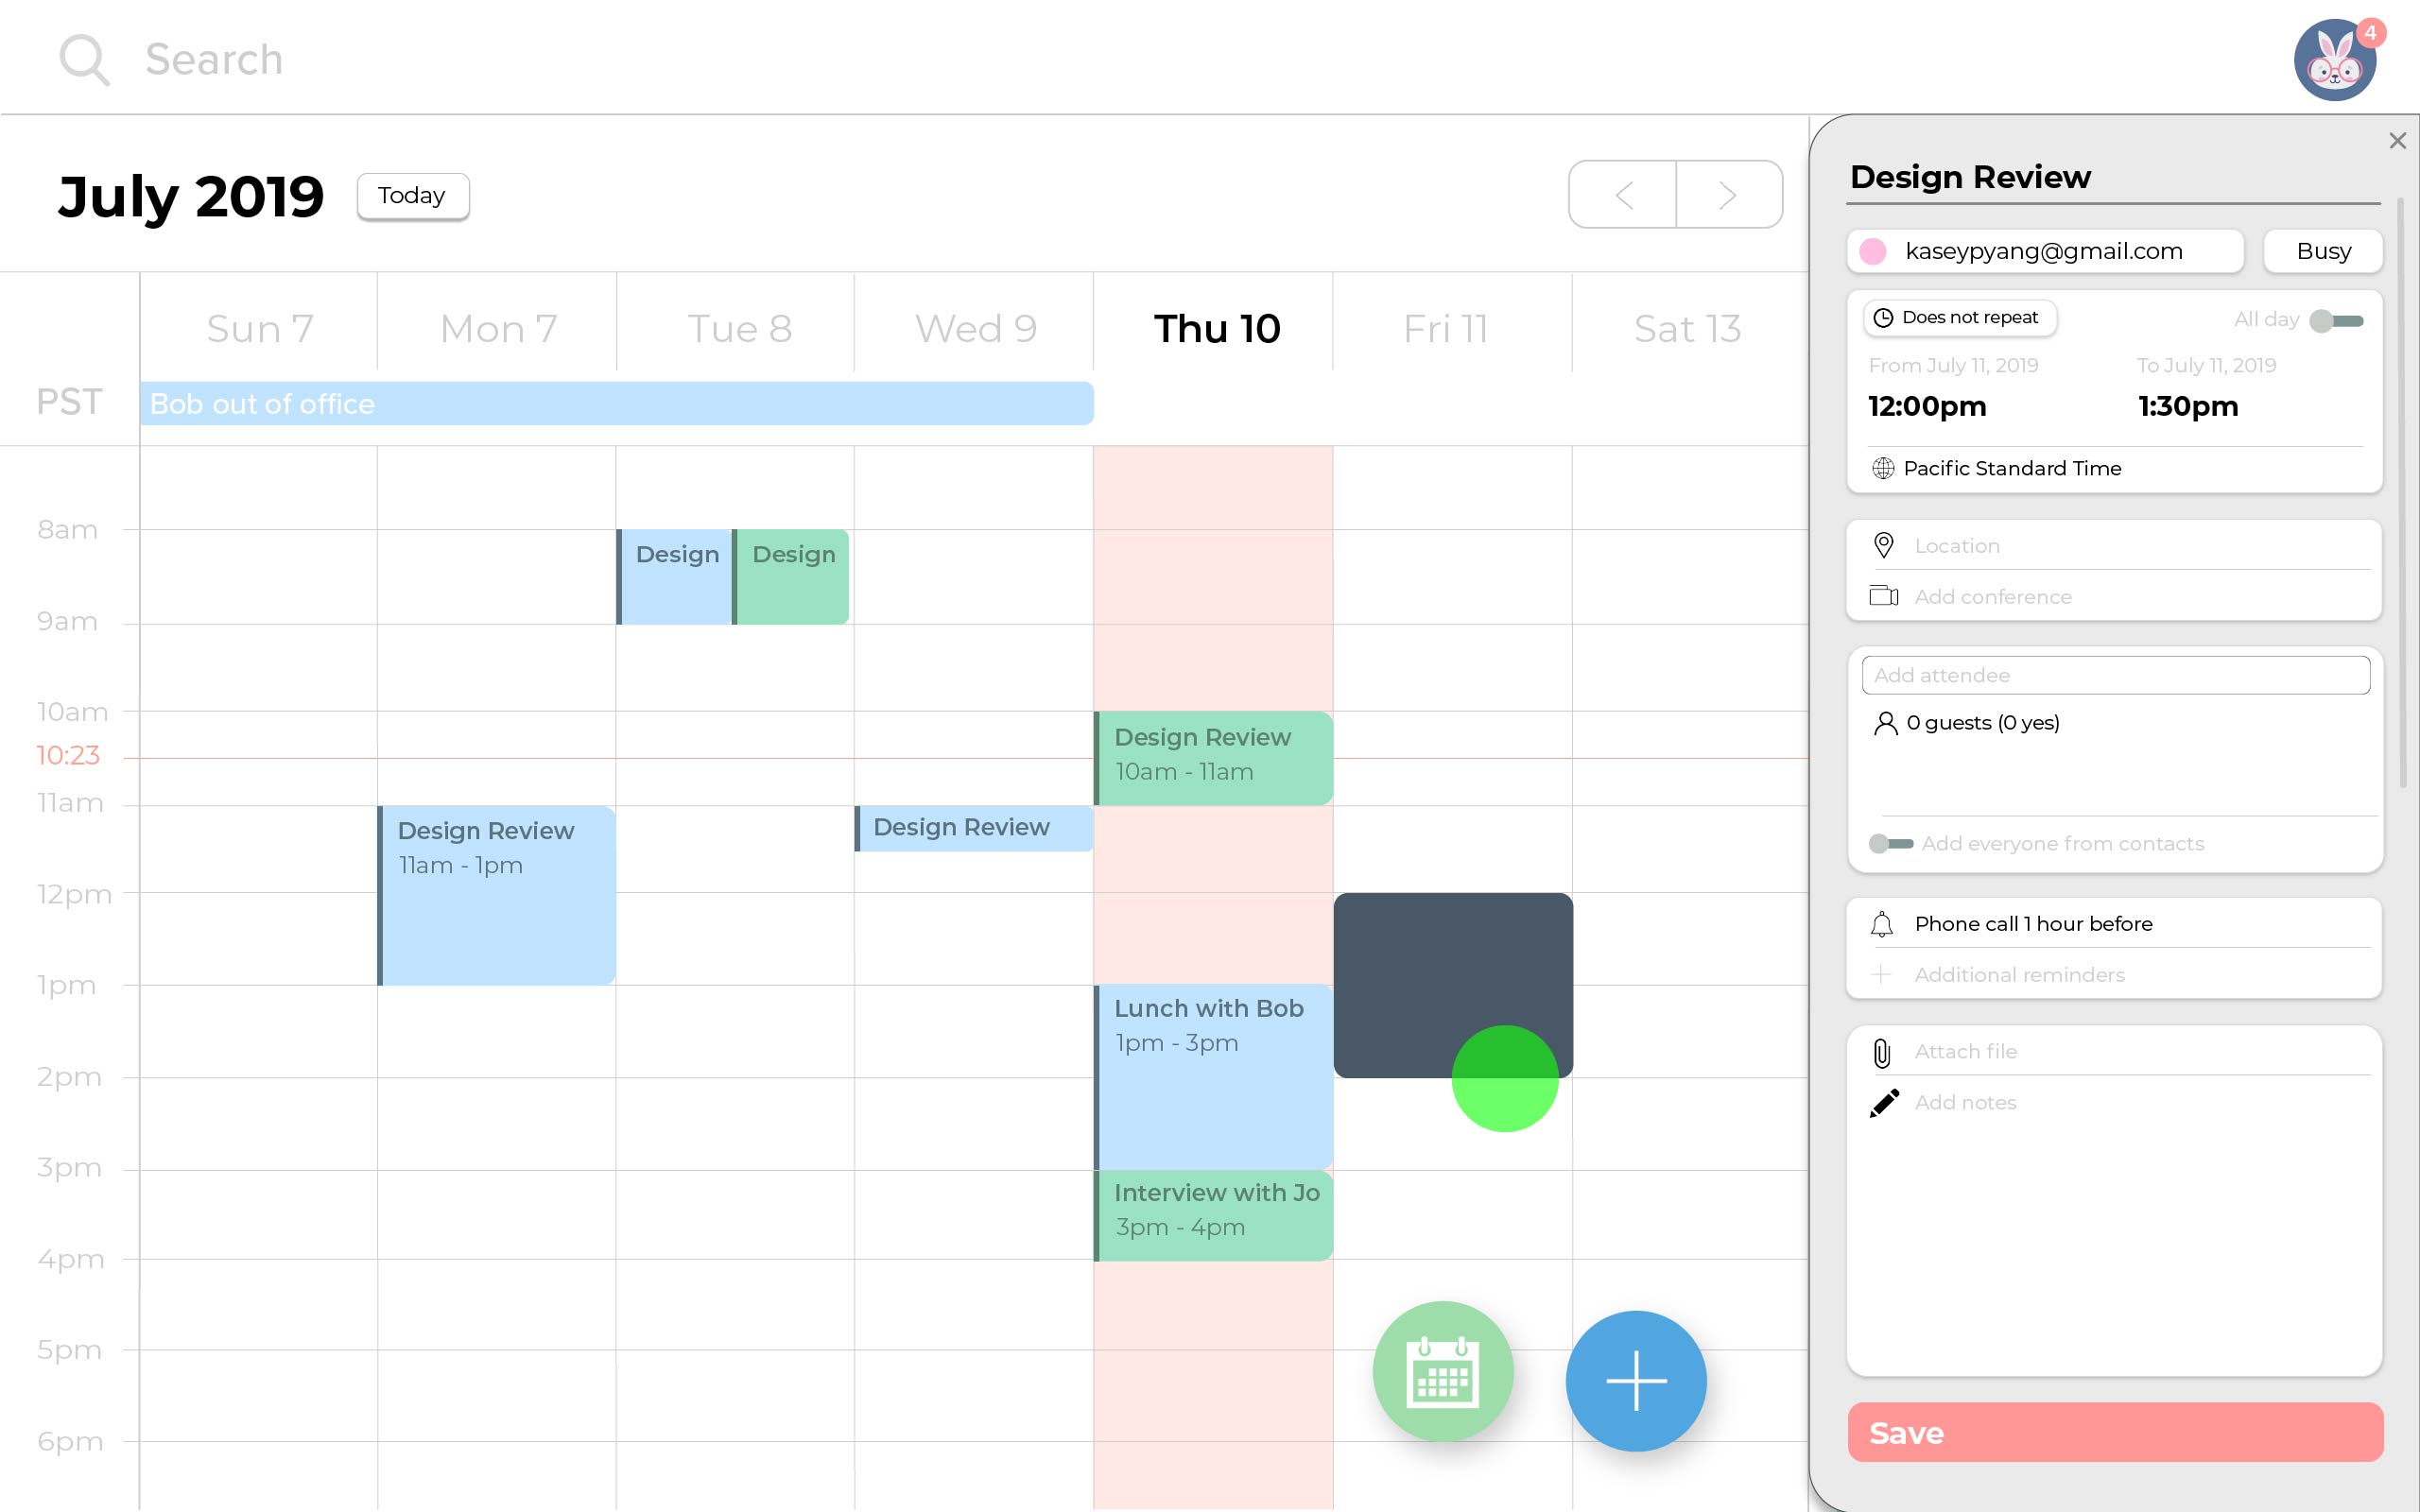Click the pink calendar color dot

pos(1873,251)
